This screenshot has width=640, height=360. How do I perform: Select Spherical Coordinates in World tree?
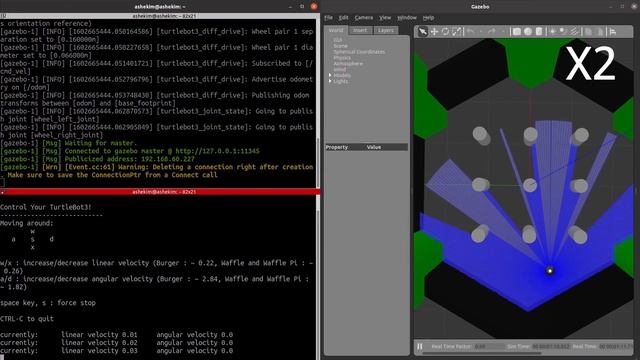click(x=359, y=52)
